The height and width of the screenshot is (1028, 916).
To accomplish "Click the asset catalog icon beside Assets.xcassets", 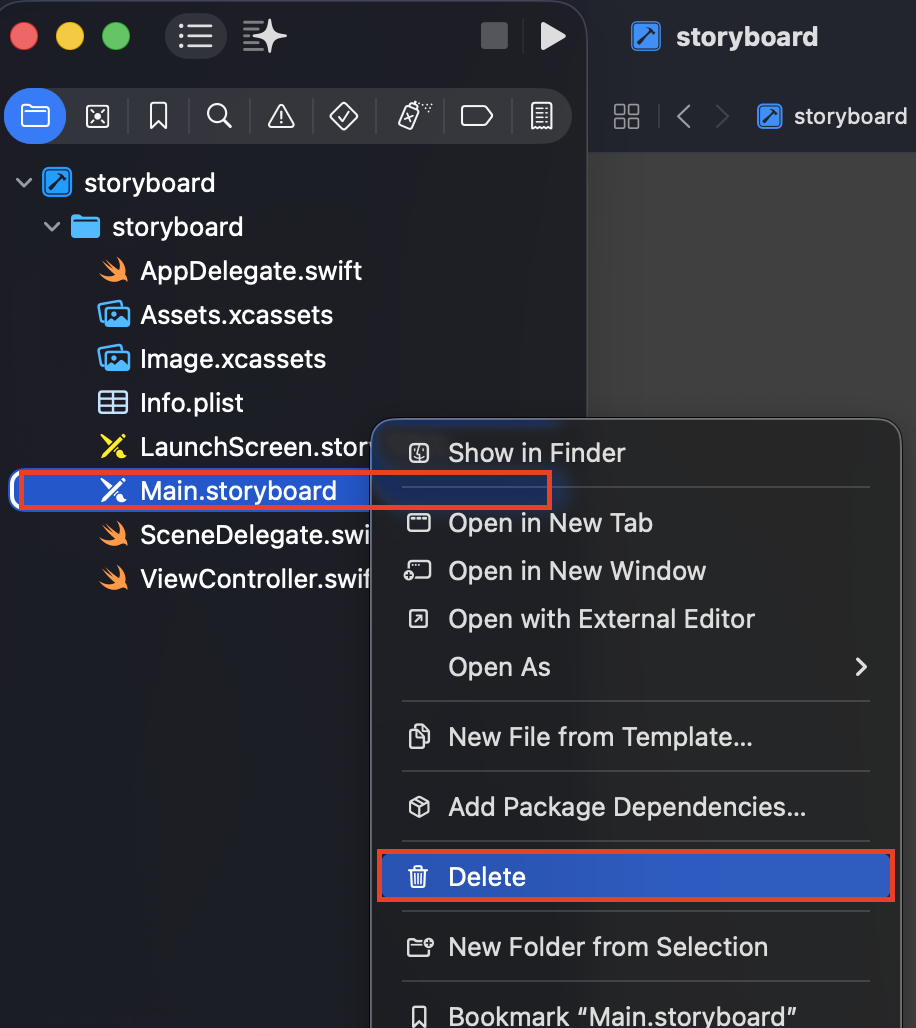I will pyautogui.click(x=113, y=315).
